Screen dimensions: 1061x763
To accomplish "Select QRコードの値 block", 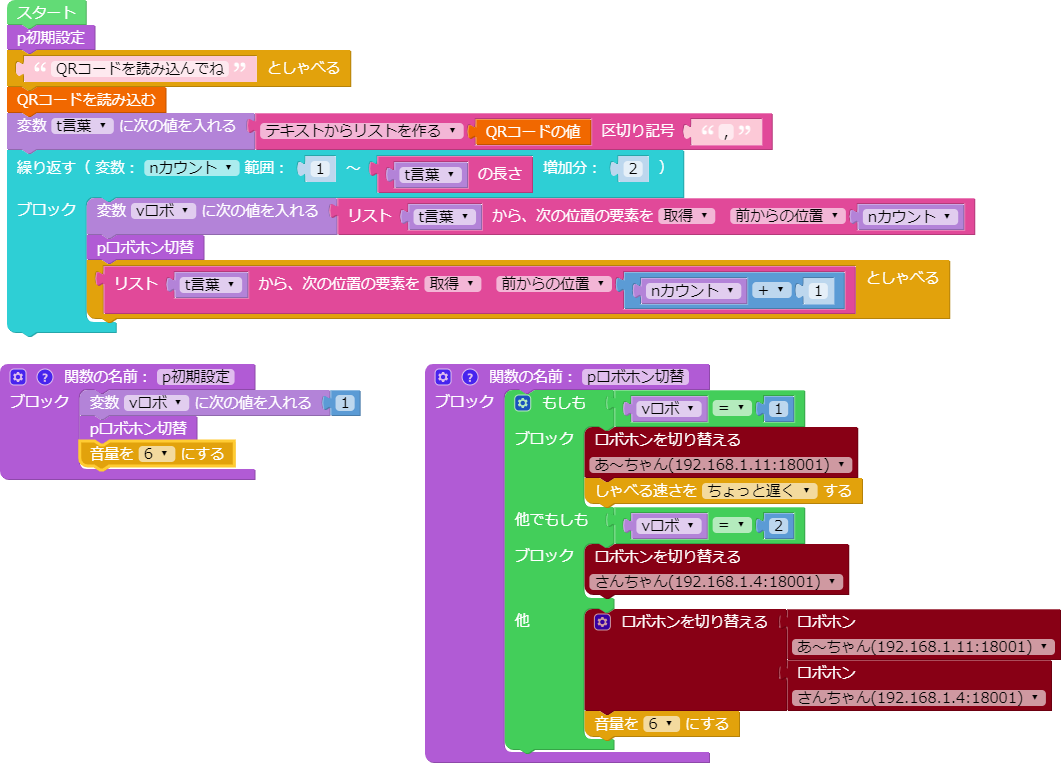I will (x=533, y=131).
